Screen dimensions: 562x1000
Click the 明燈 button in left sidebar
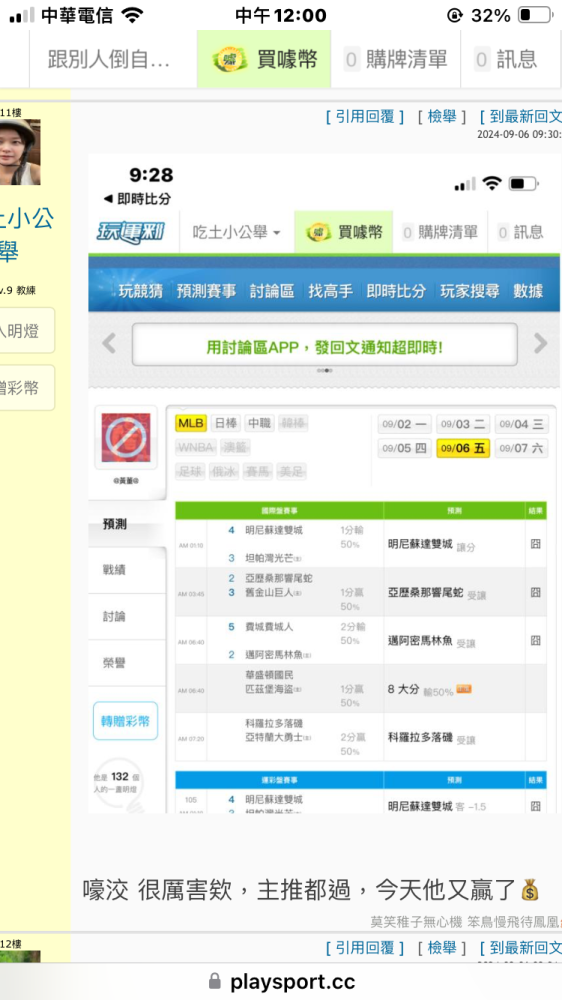(x=26, y=330)
